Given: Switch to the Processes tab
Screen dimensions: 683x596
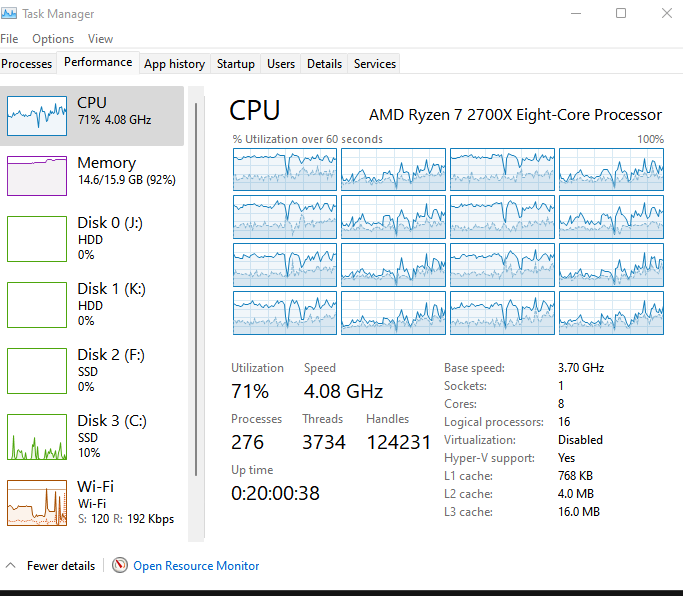Looking at the screenshot, I should (27, 64).
